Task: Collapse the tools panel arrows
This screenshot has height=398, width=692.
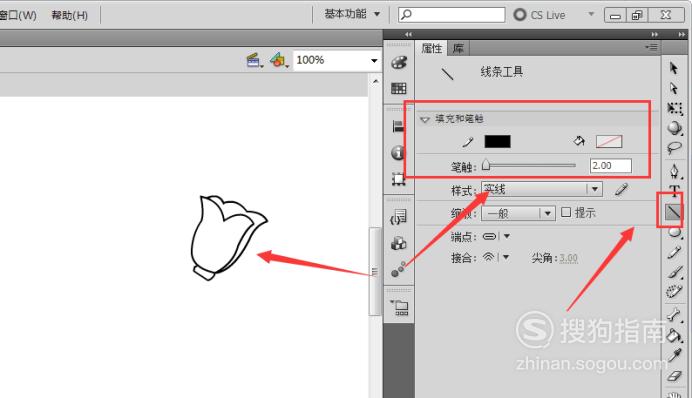Action: [682, 34]
